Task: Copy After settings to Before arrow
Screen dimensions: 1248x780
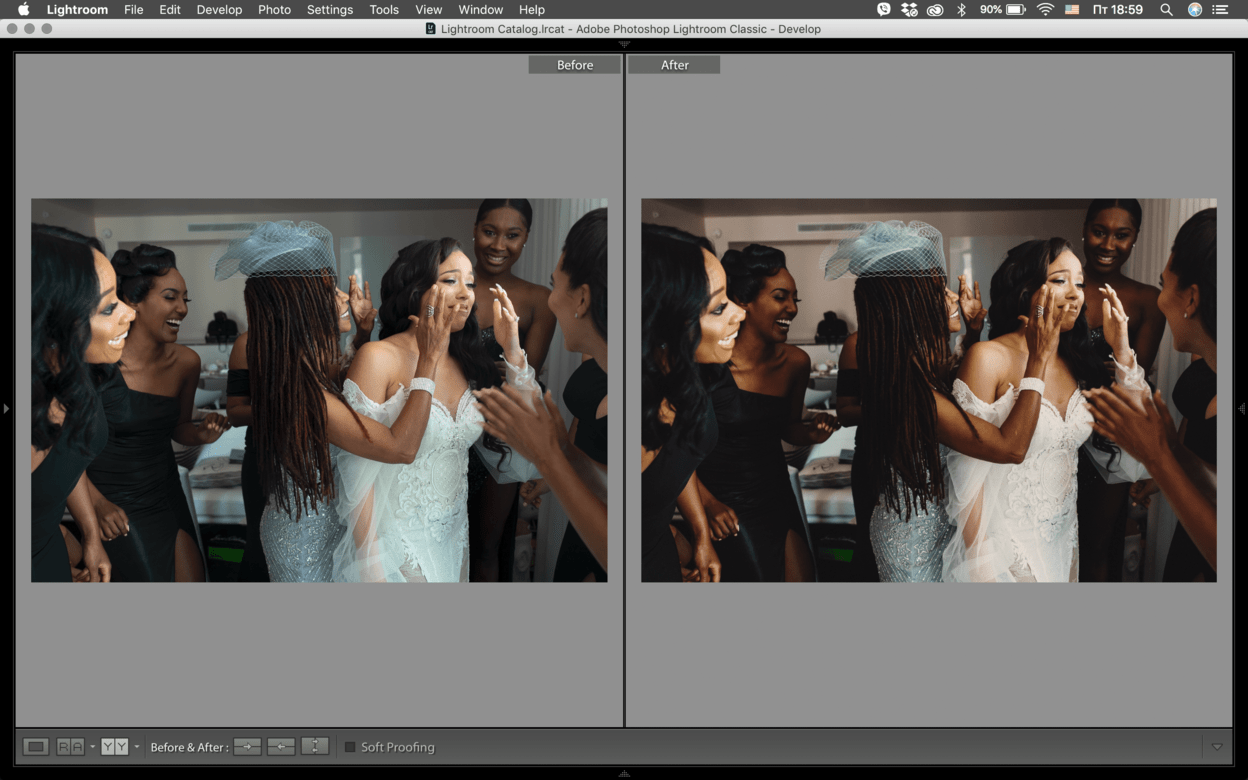Action: coord(281,747)
